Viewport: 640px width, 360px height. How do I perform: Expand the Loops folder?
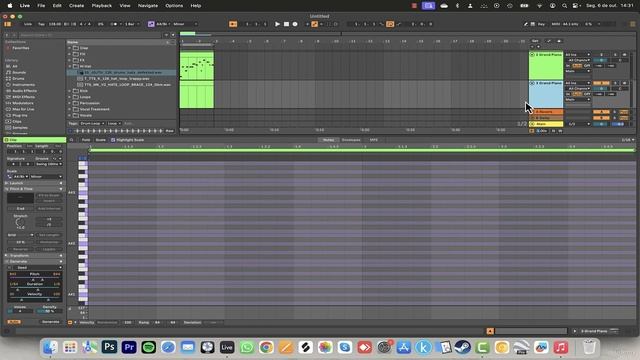click(x=70, y=97)
